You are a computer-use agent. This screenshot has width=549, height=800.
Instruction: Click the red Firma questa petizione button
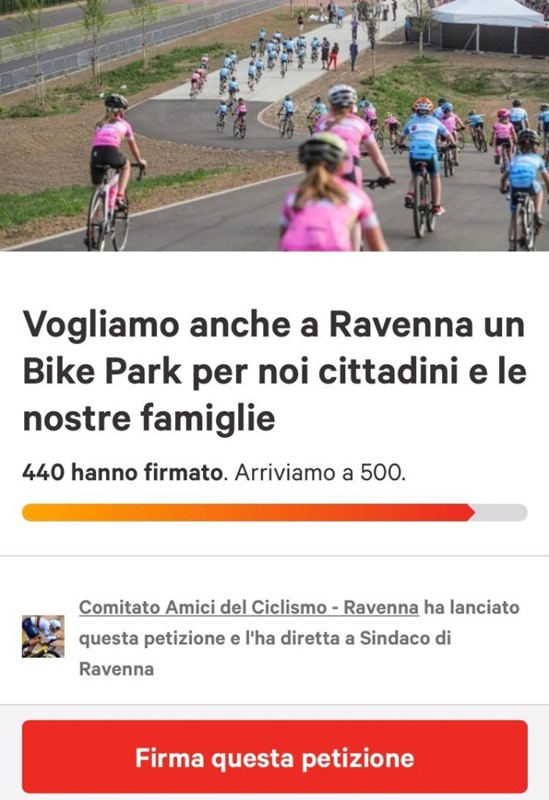pos(274,757)
